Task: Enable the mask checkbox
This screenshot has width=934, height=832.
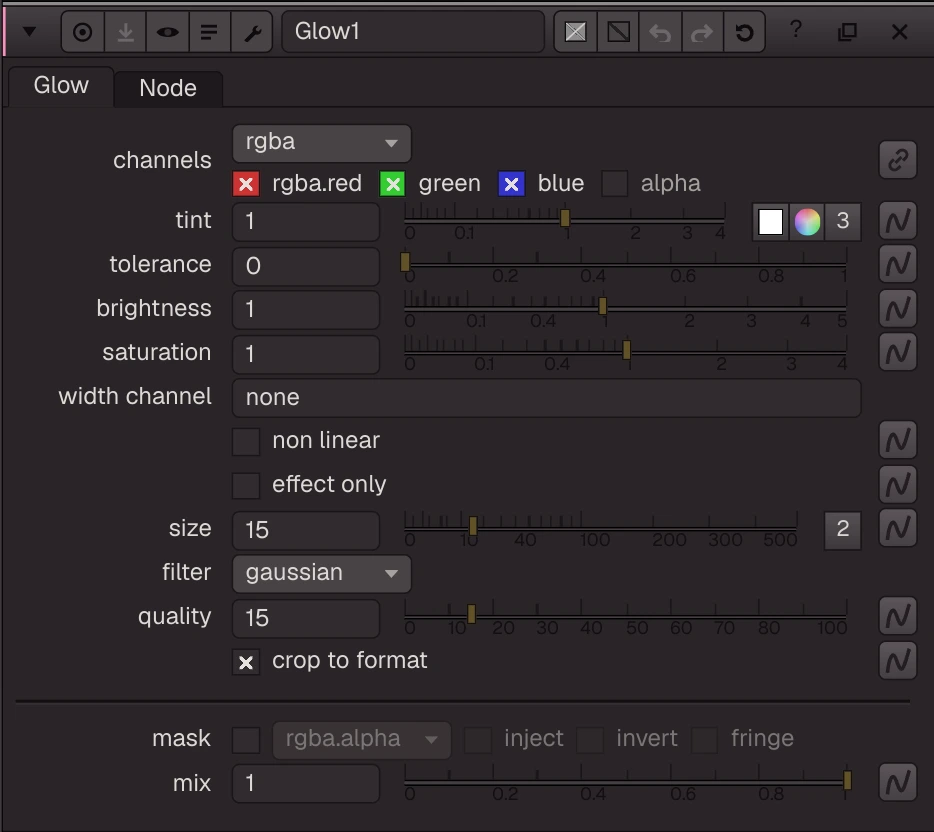Action: click(246, 740)
